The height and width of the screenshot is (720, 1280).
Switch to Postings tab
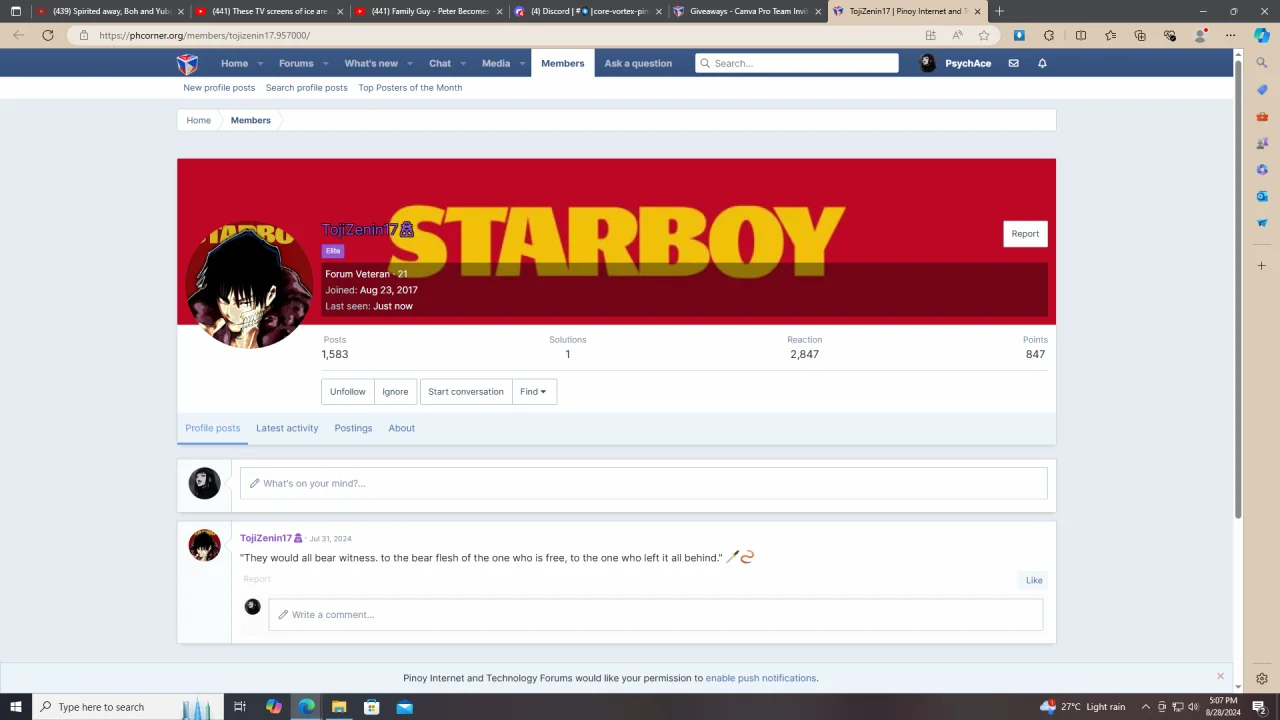[x=353, y=428]
